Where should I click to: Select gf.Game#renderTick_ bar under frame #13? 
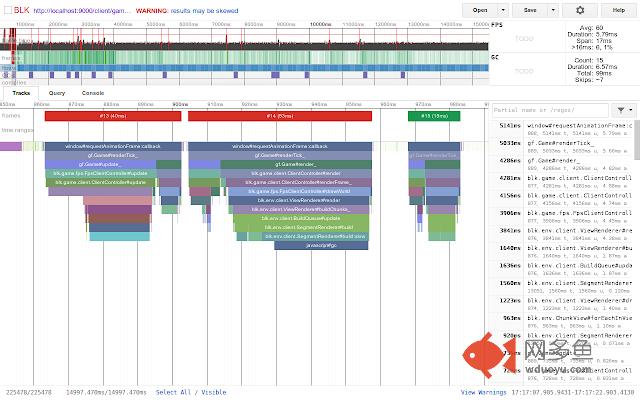[x=113, y=156]
